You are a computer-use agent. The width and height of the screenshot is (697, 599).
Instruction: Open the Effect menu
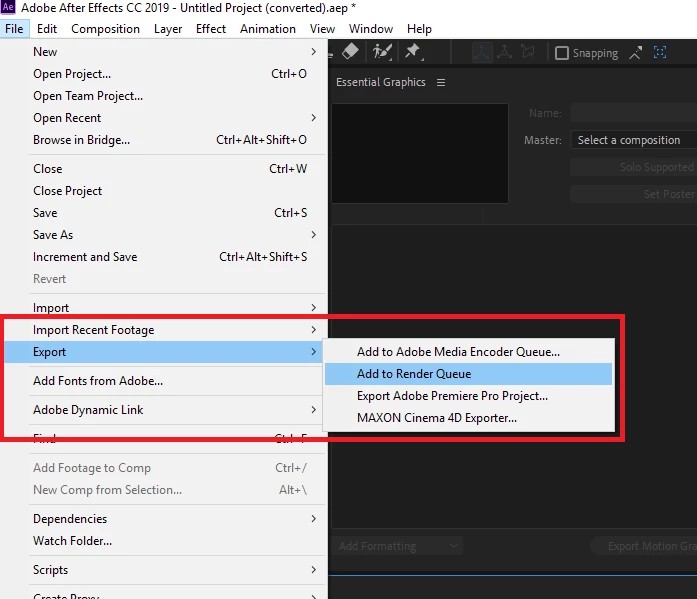click(211, 29)
